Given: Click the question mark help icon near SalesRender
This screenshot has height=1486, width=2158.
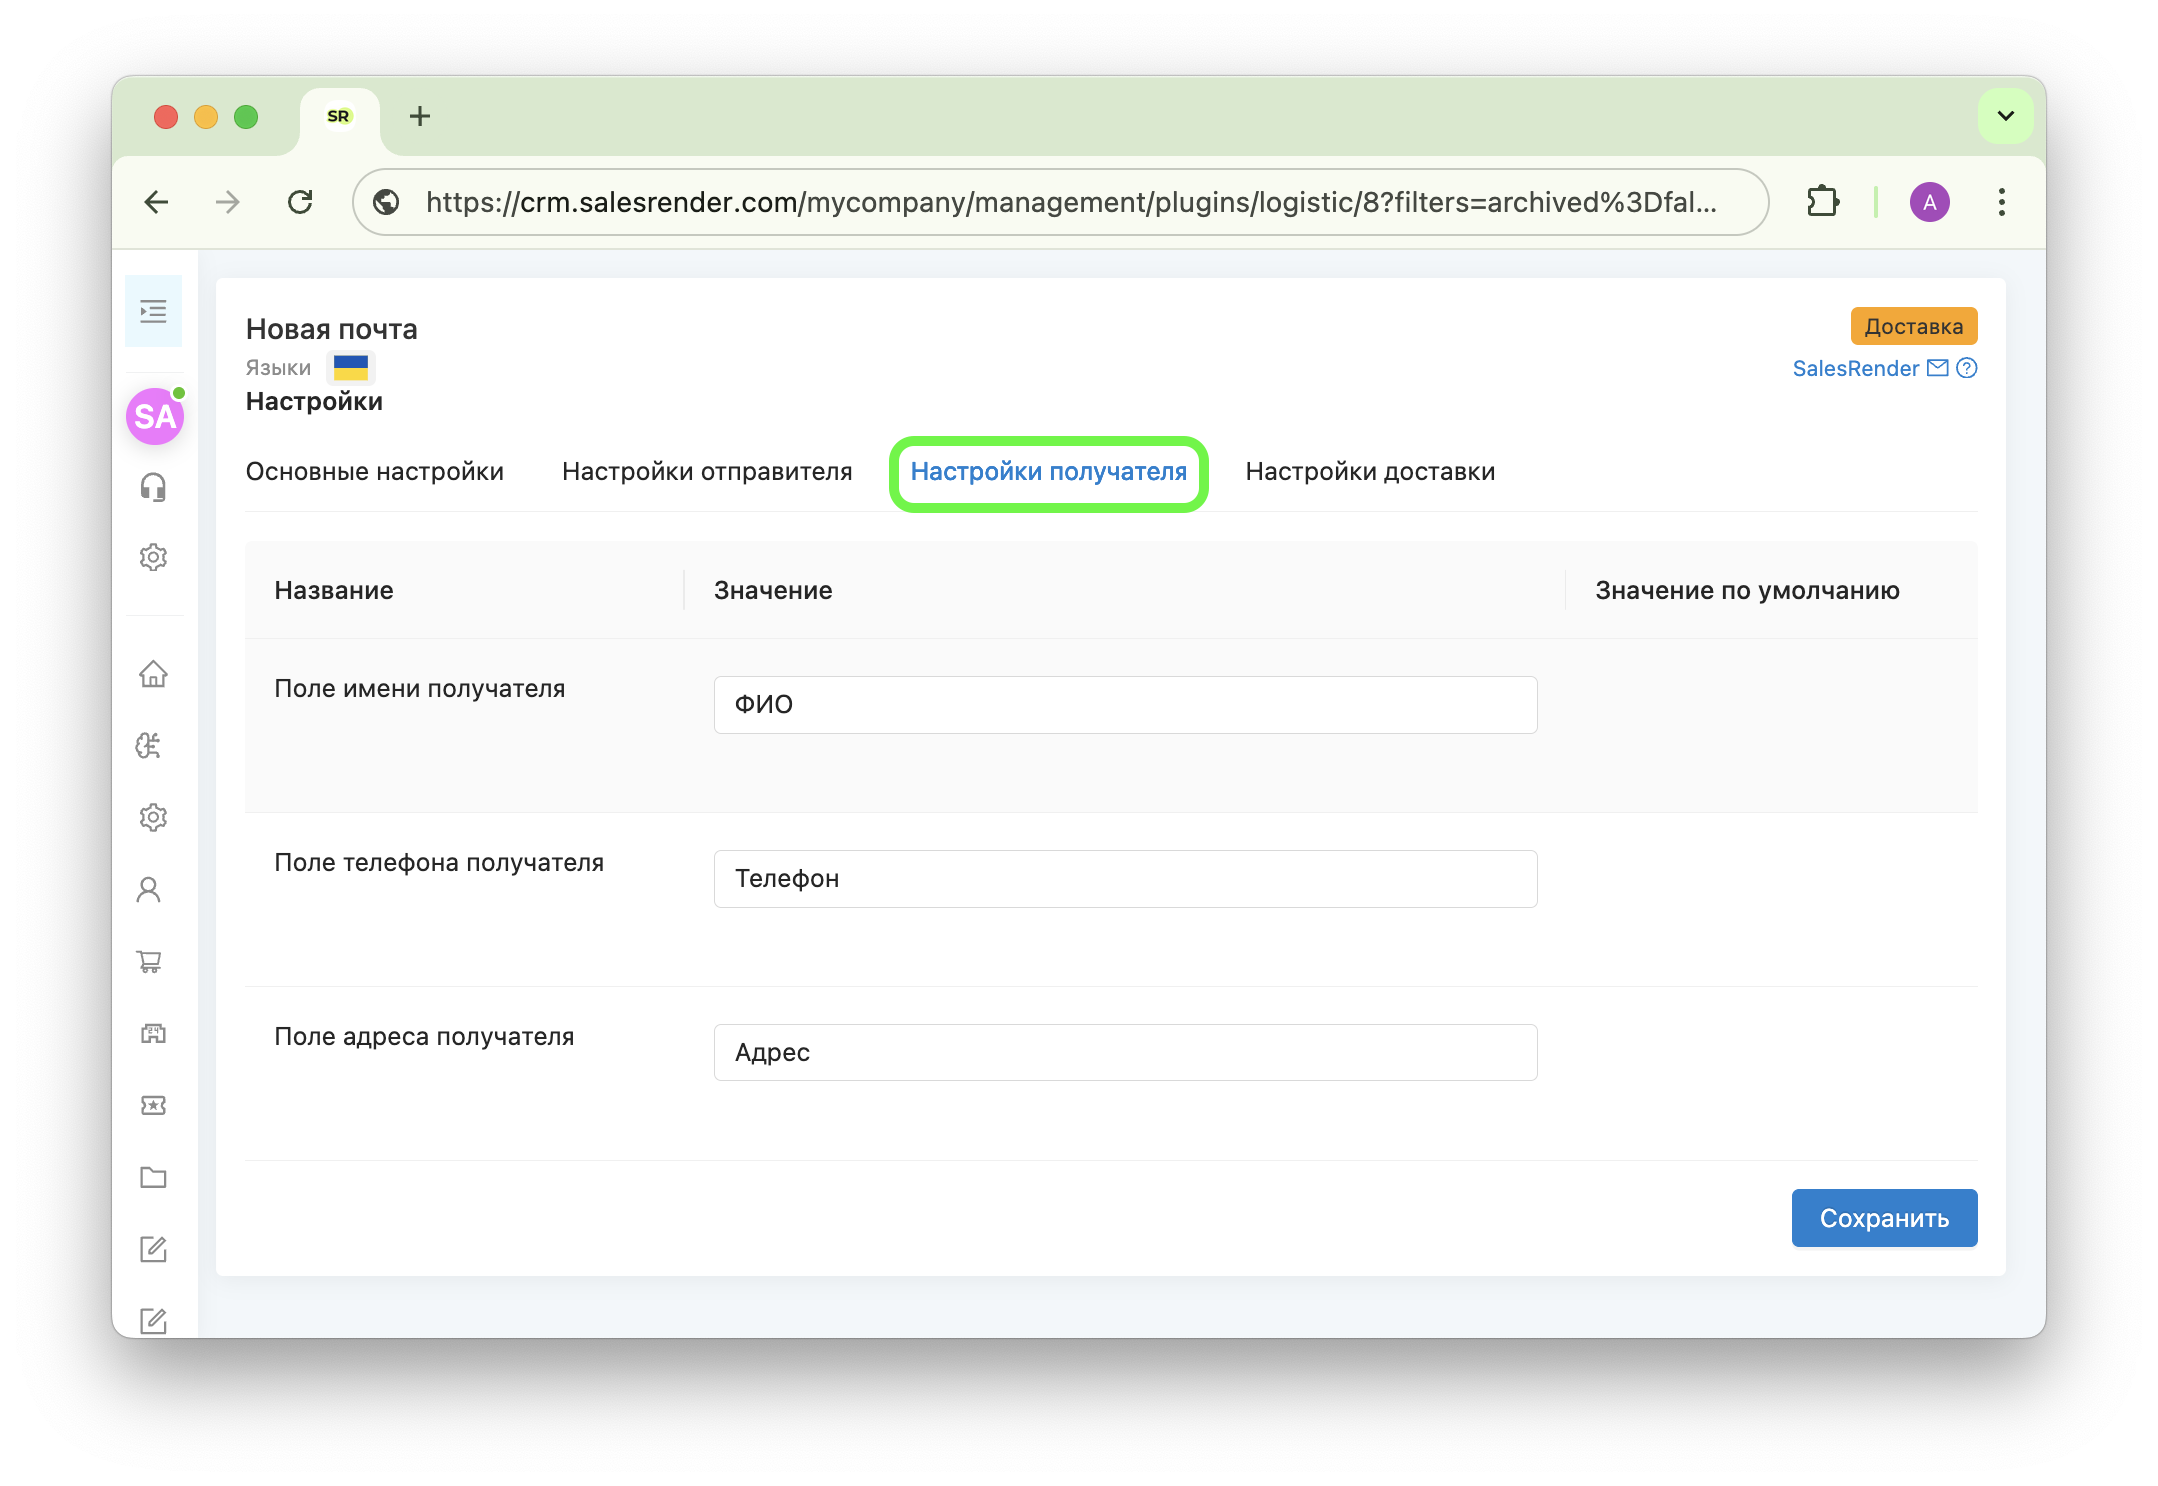Looking at the screenshot, I should [1967, 368].
